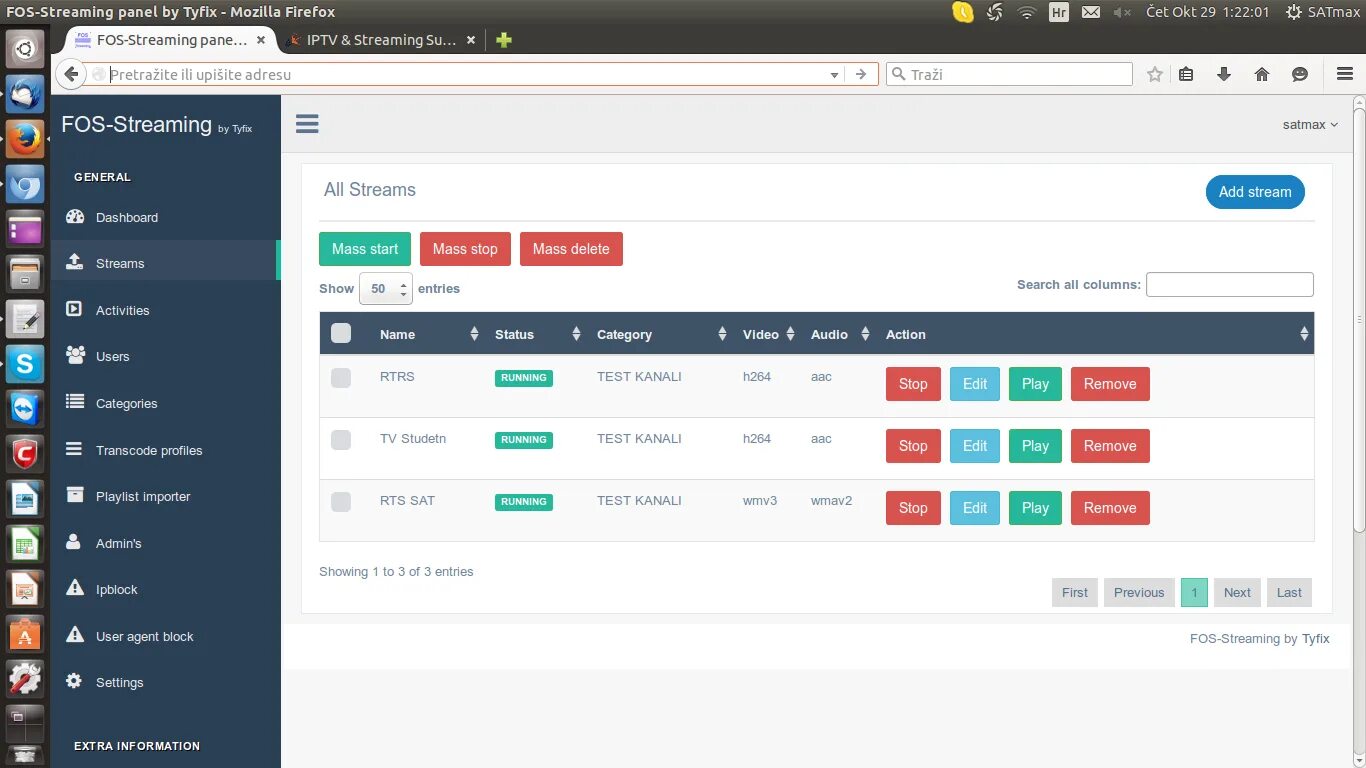1366x768 pixels.
Task: Open Firefox downloads arrow icon
Action: [x=1223, y=74]
